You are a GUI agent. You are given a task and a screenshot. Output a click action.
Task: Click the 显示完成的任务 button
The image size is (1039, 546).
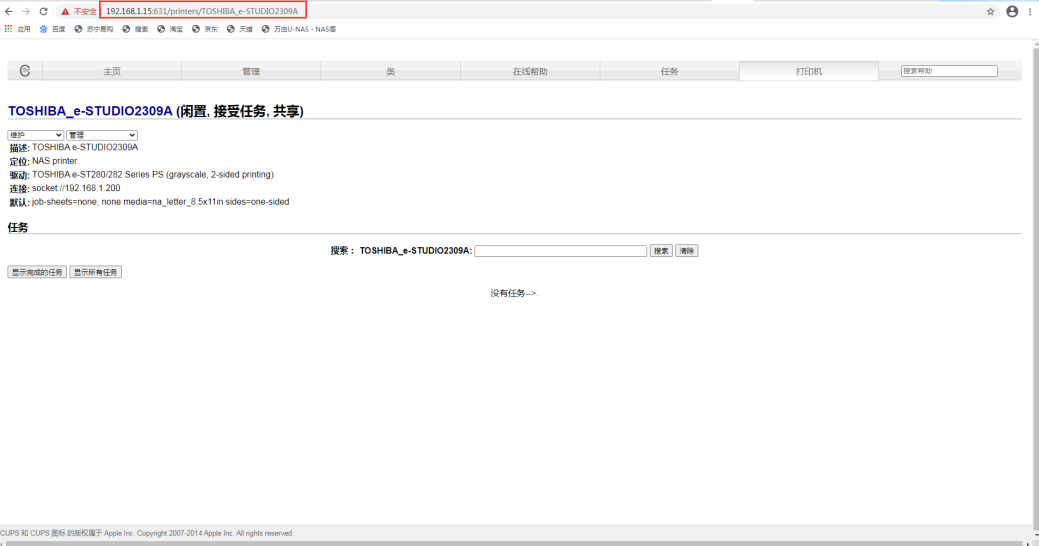coord(37,272)
